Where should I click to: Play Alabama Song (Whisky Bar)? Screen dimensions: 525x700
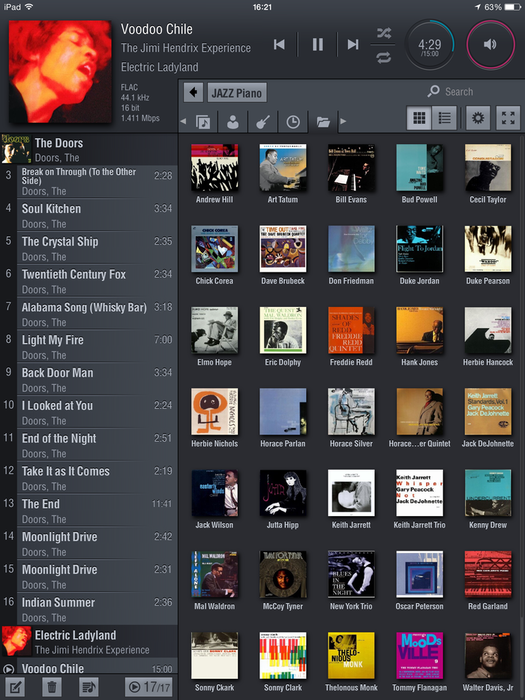click(x=89, y=314)
